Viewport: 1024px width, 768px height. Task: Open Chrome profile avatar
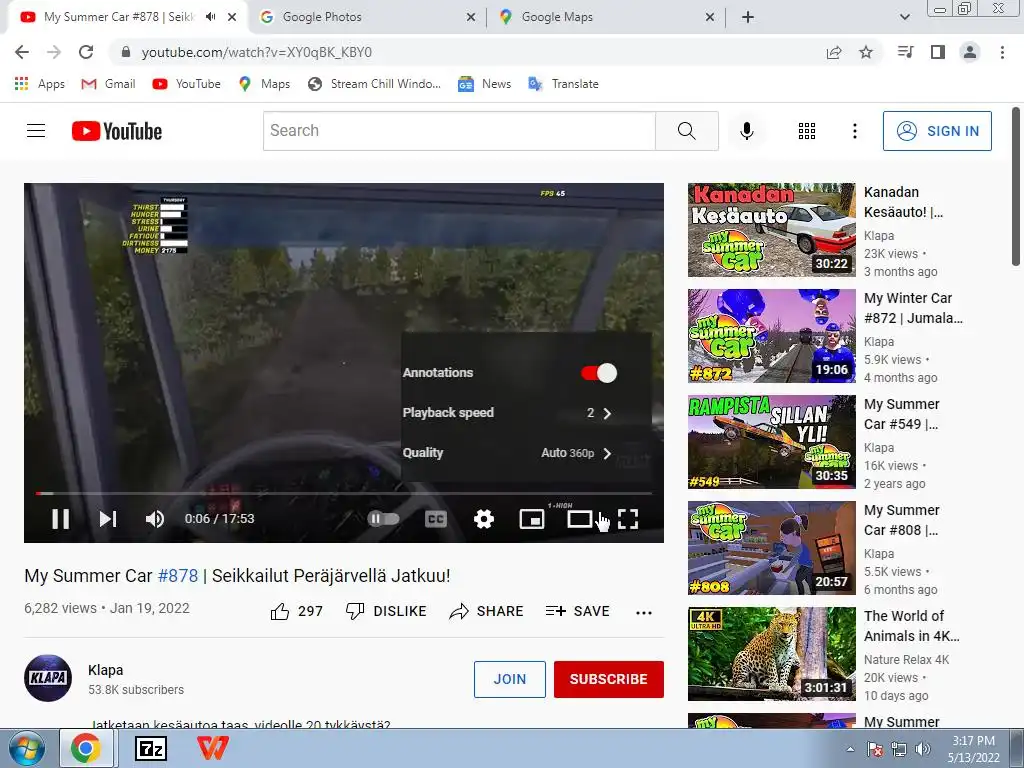[970, 52]
